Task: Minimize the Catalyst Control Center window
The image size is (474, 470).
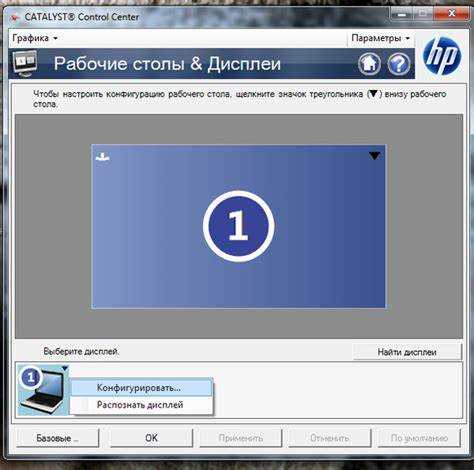Action: [x=402, y=14]
